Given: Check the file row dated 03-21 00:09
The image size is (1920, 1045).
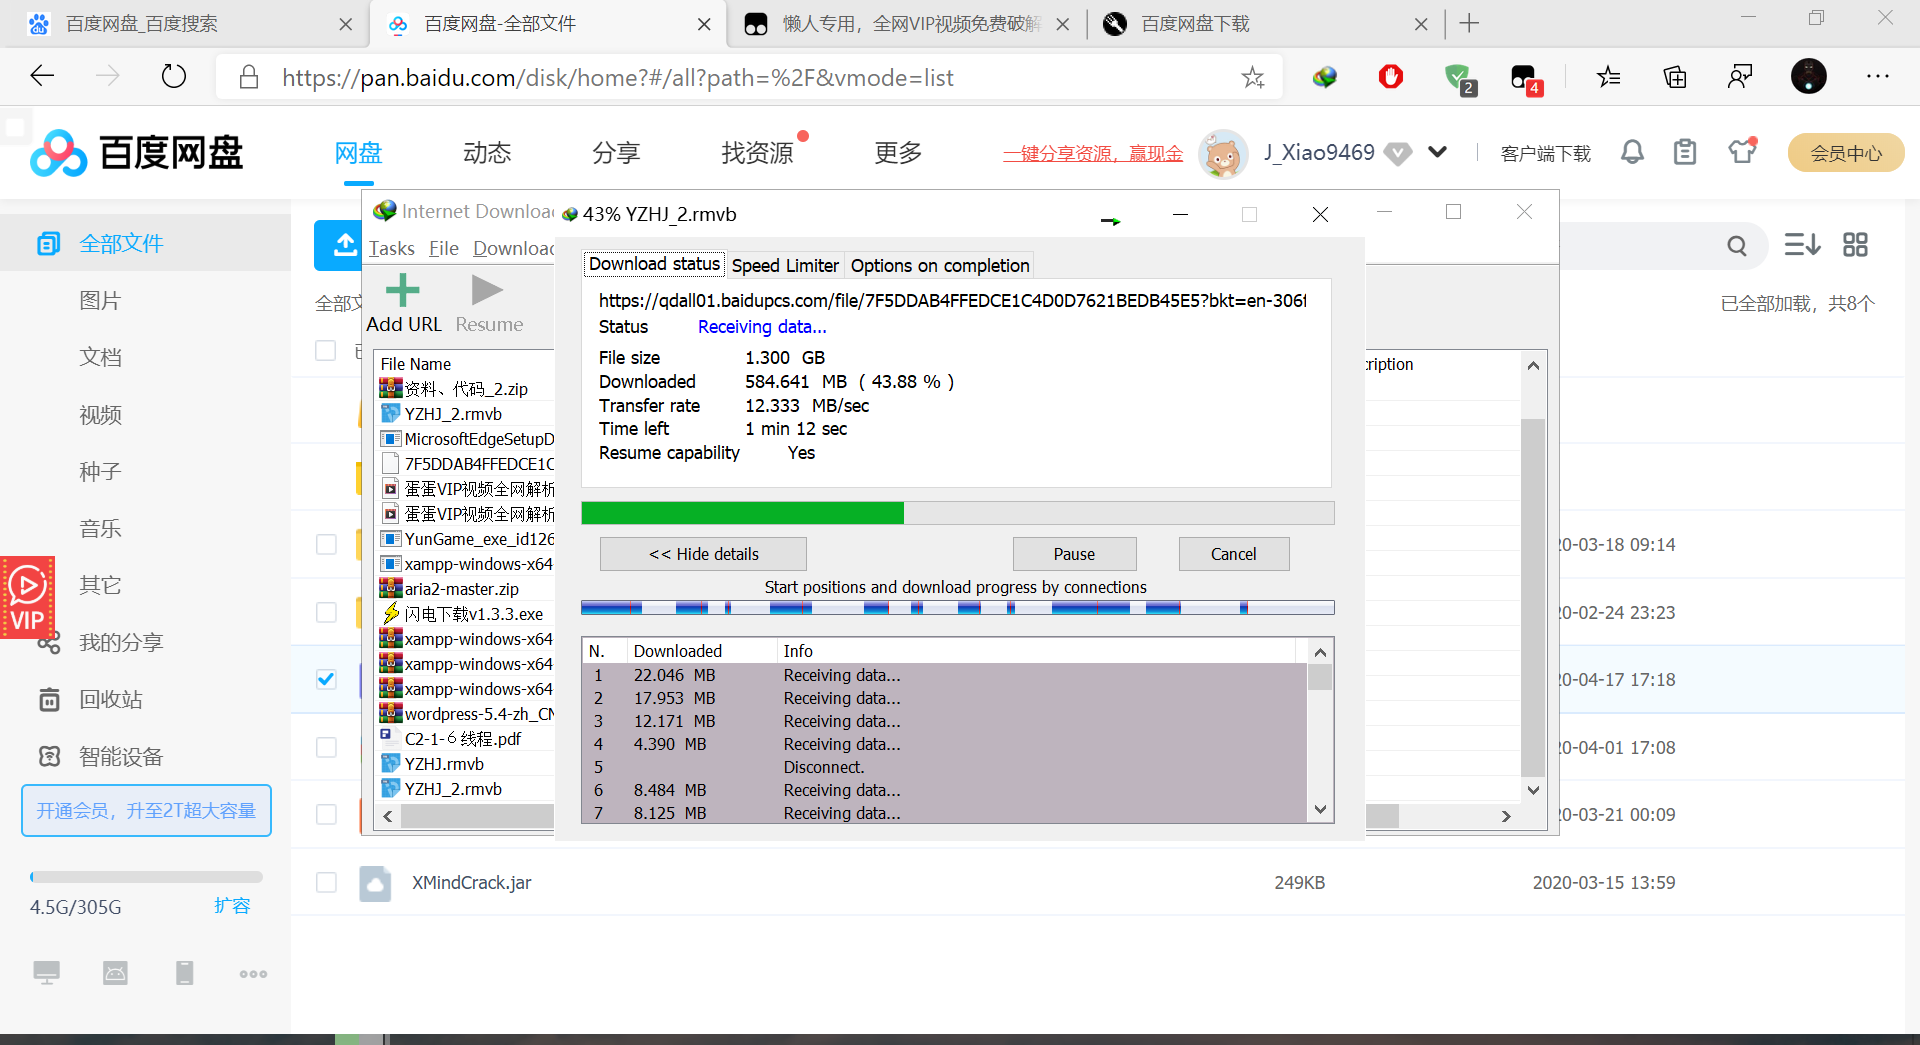Looking at the screenshot, I should [326, 814].
